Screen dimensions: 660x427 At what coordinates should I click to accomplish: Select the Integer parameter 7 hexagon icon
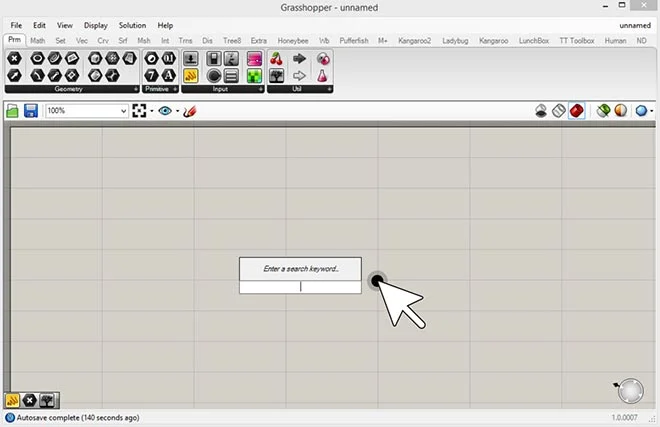(x=152, y=76)
